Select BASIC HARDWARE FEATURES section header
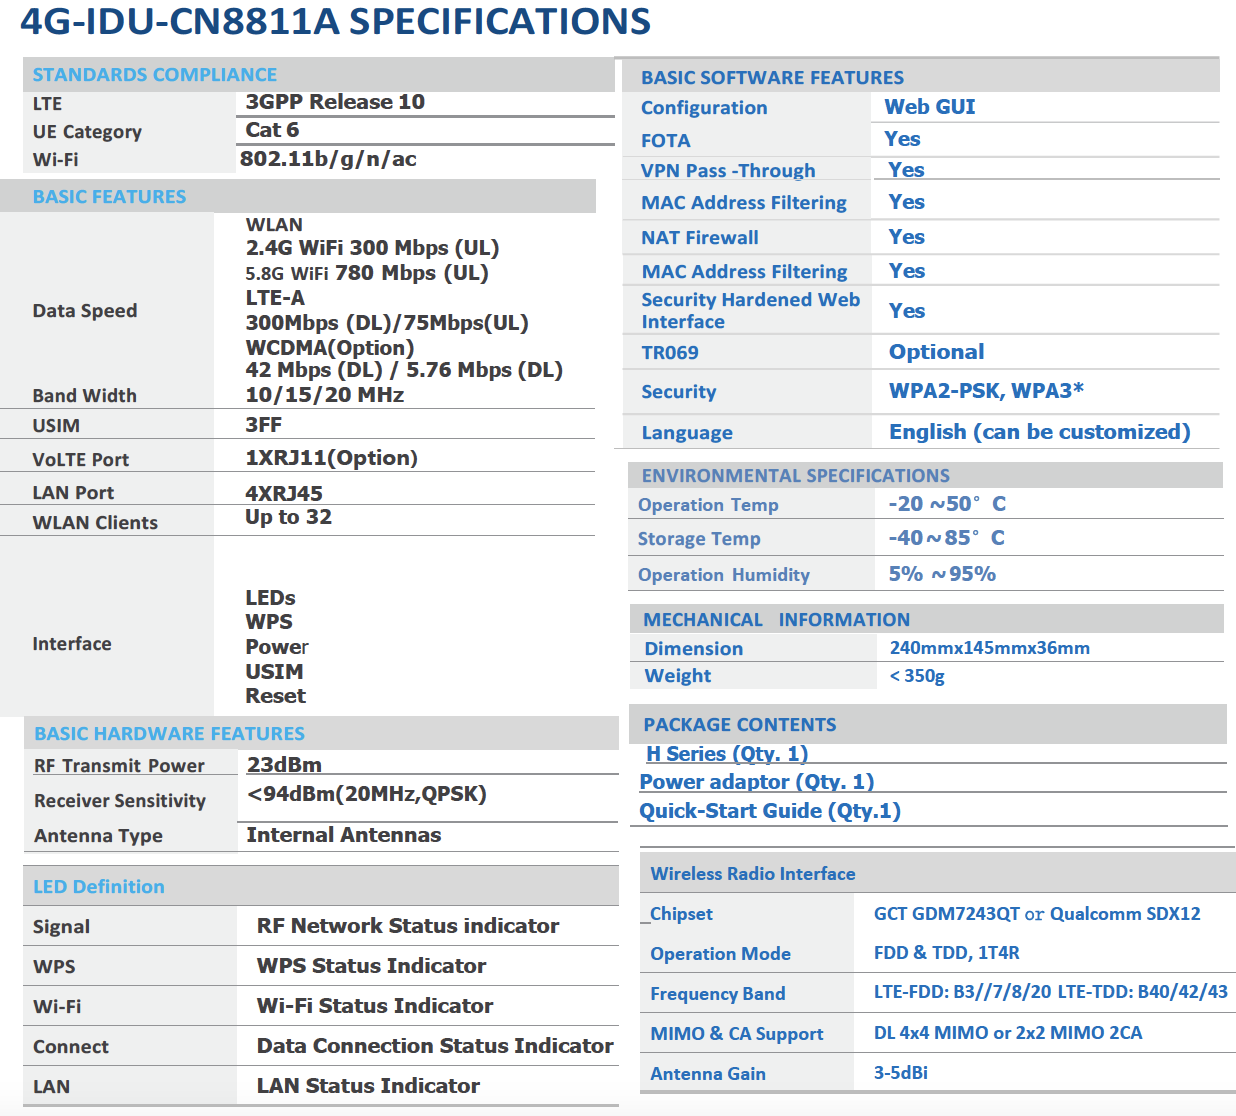 coord(169,734)
